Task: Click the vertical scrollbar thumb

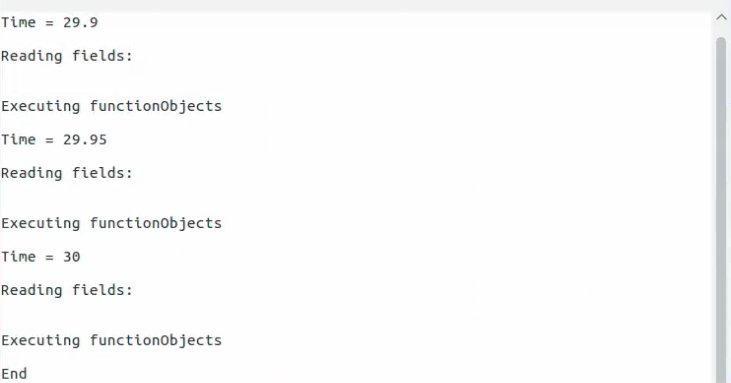Action: [x=721, y=210]
